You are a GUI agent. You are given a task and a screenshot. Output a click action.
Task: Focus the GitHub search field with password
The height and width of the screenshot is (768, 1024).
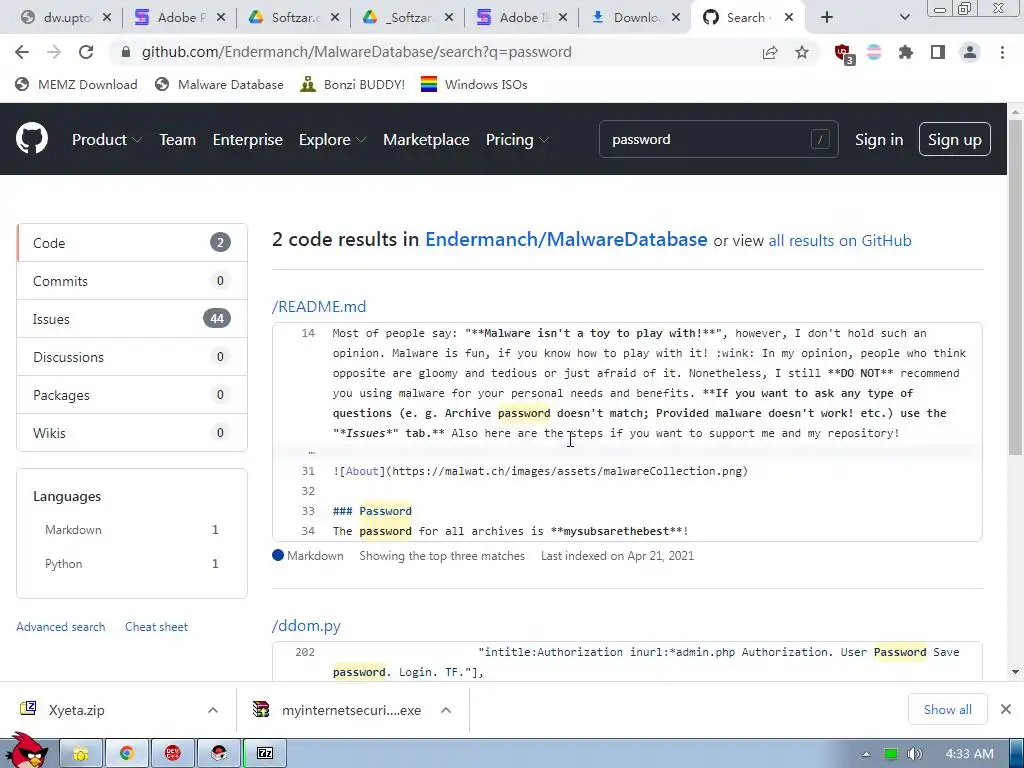718,139
